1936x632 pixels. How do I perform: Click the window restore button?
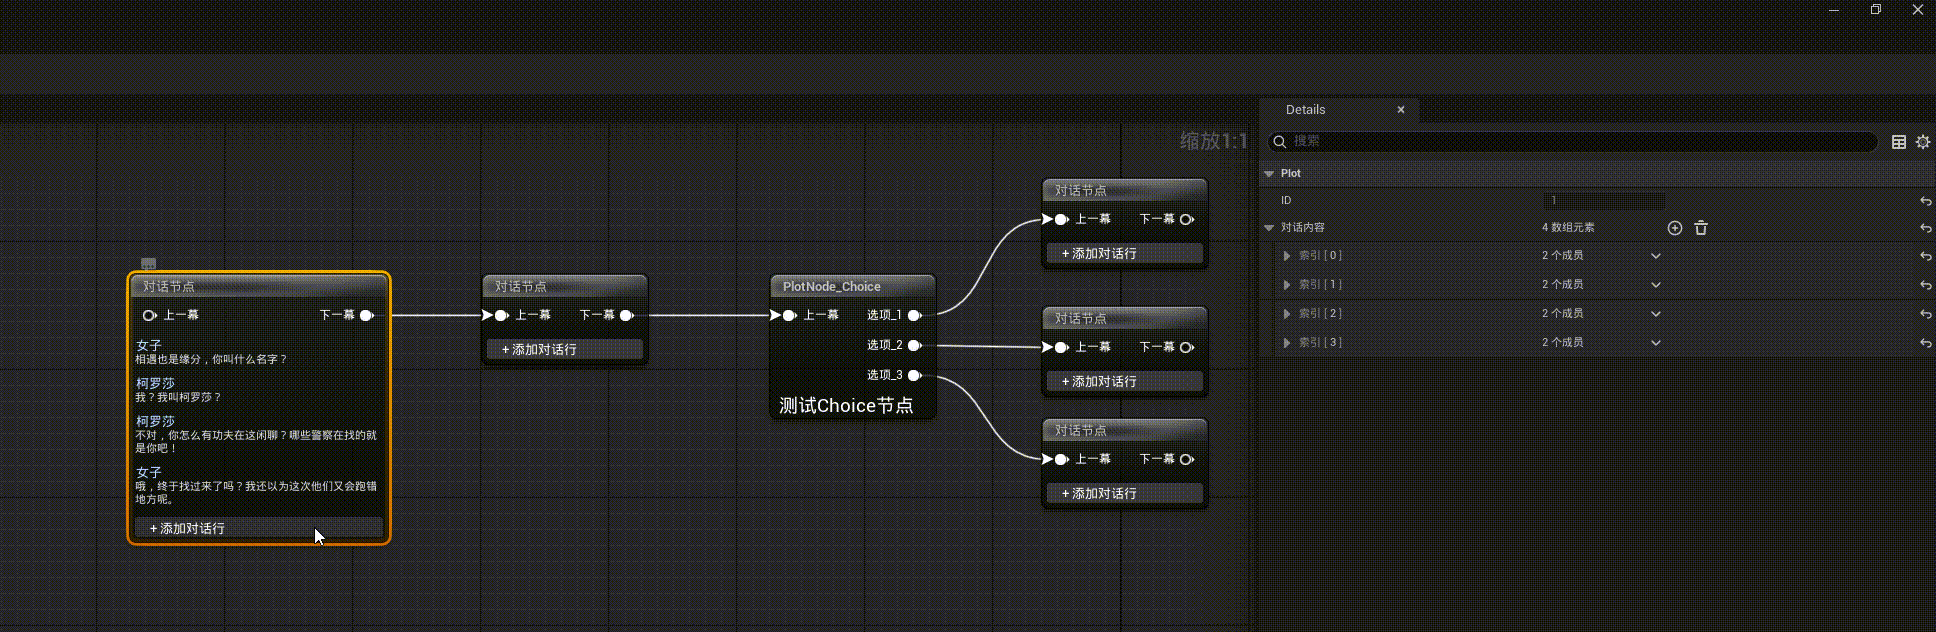click(x=1876, y=10)
